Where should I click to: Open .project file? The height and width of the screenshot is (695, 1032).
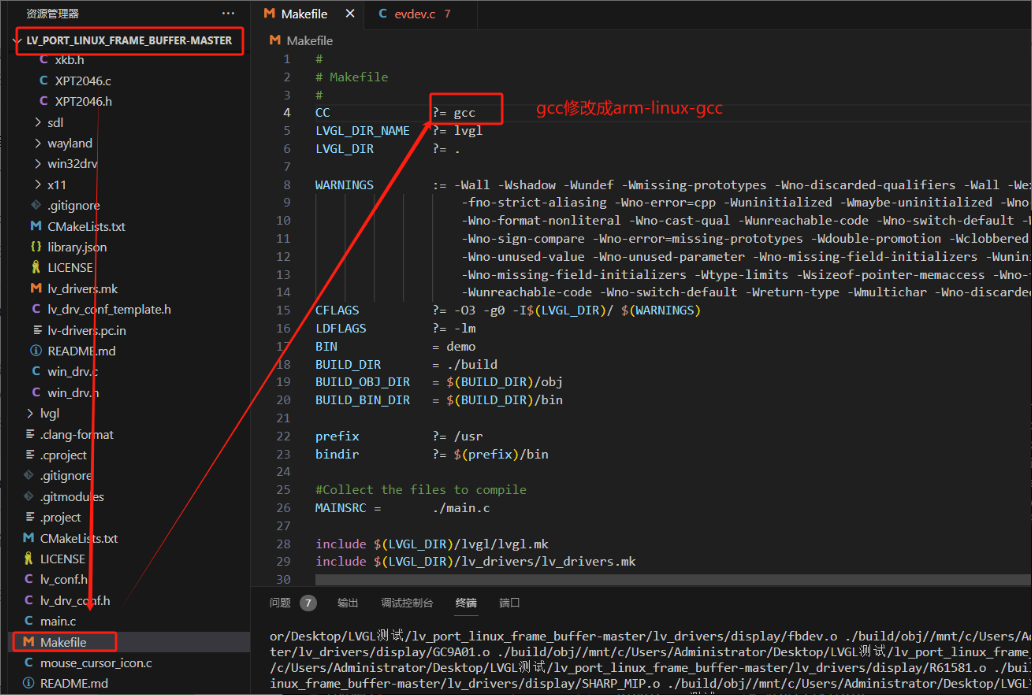pos(61,518)
